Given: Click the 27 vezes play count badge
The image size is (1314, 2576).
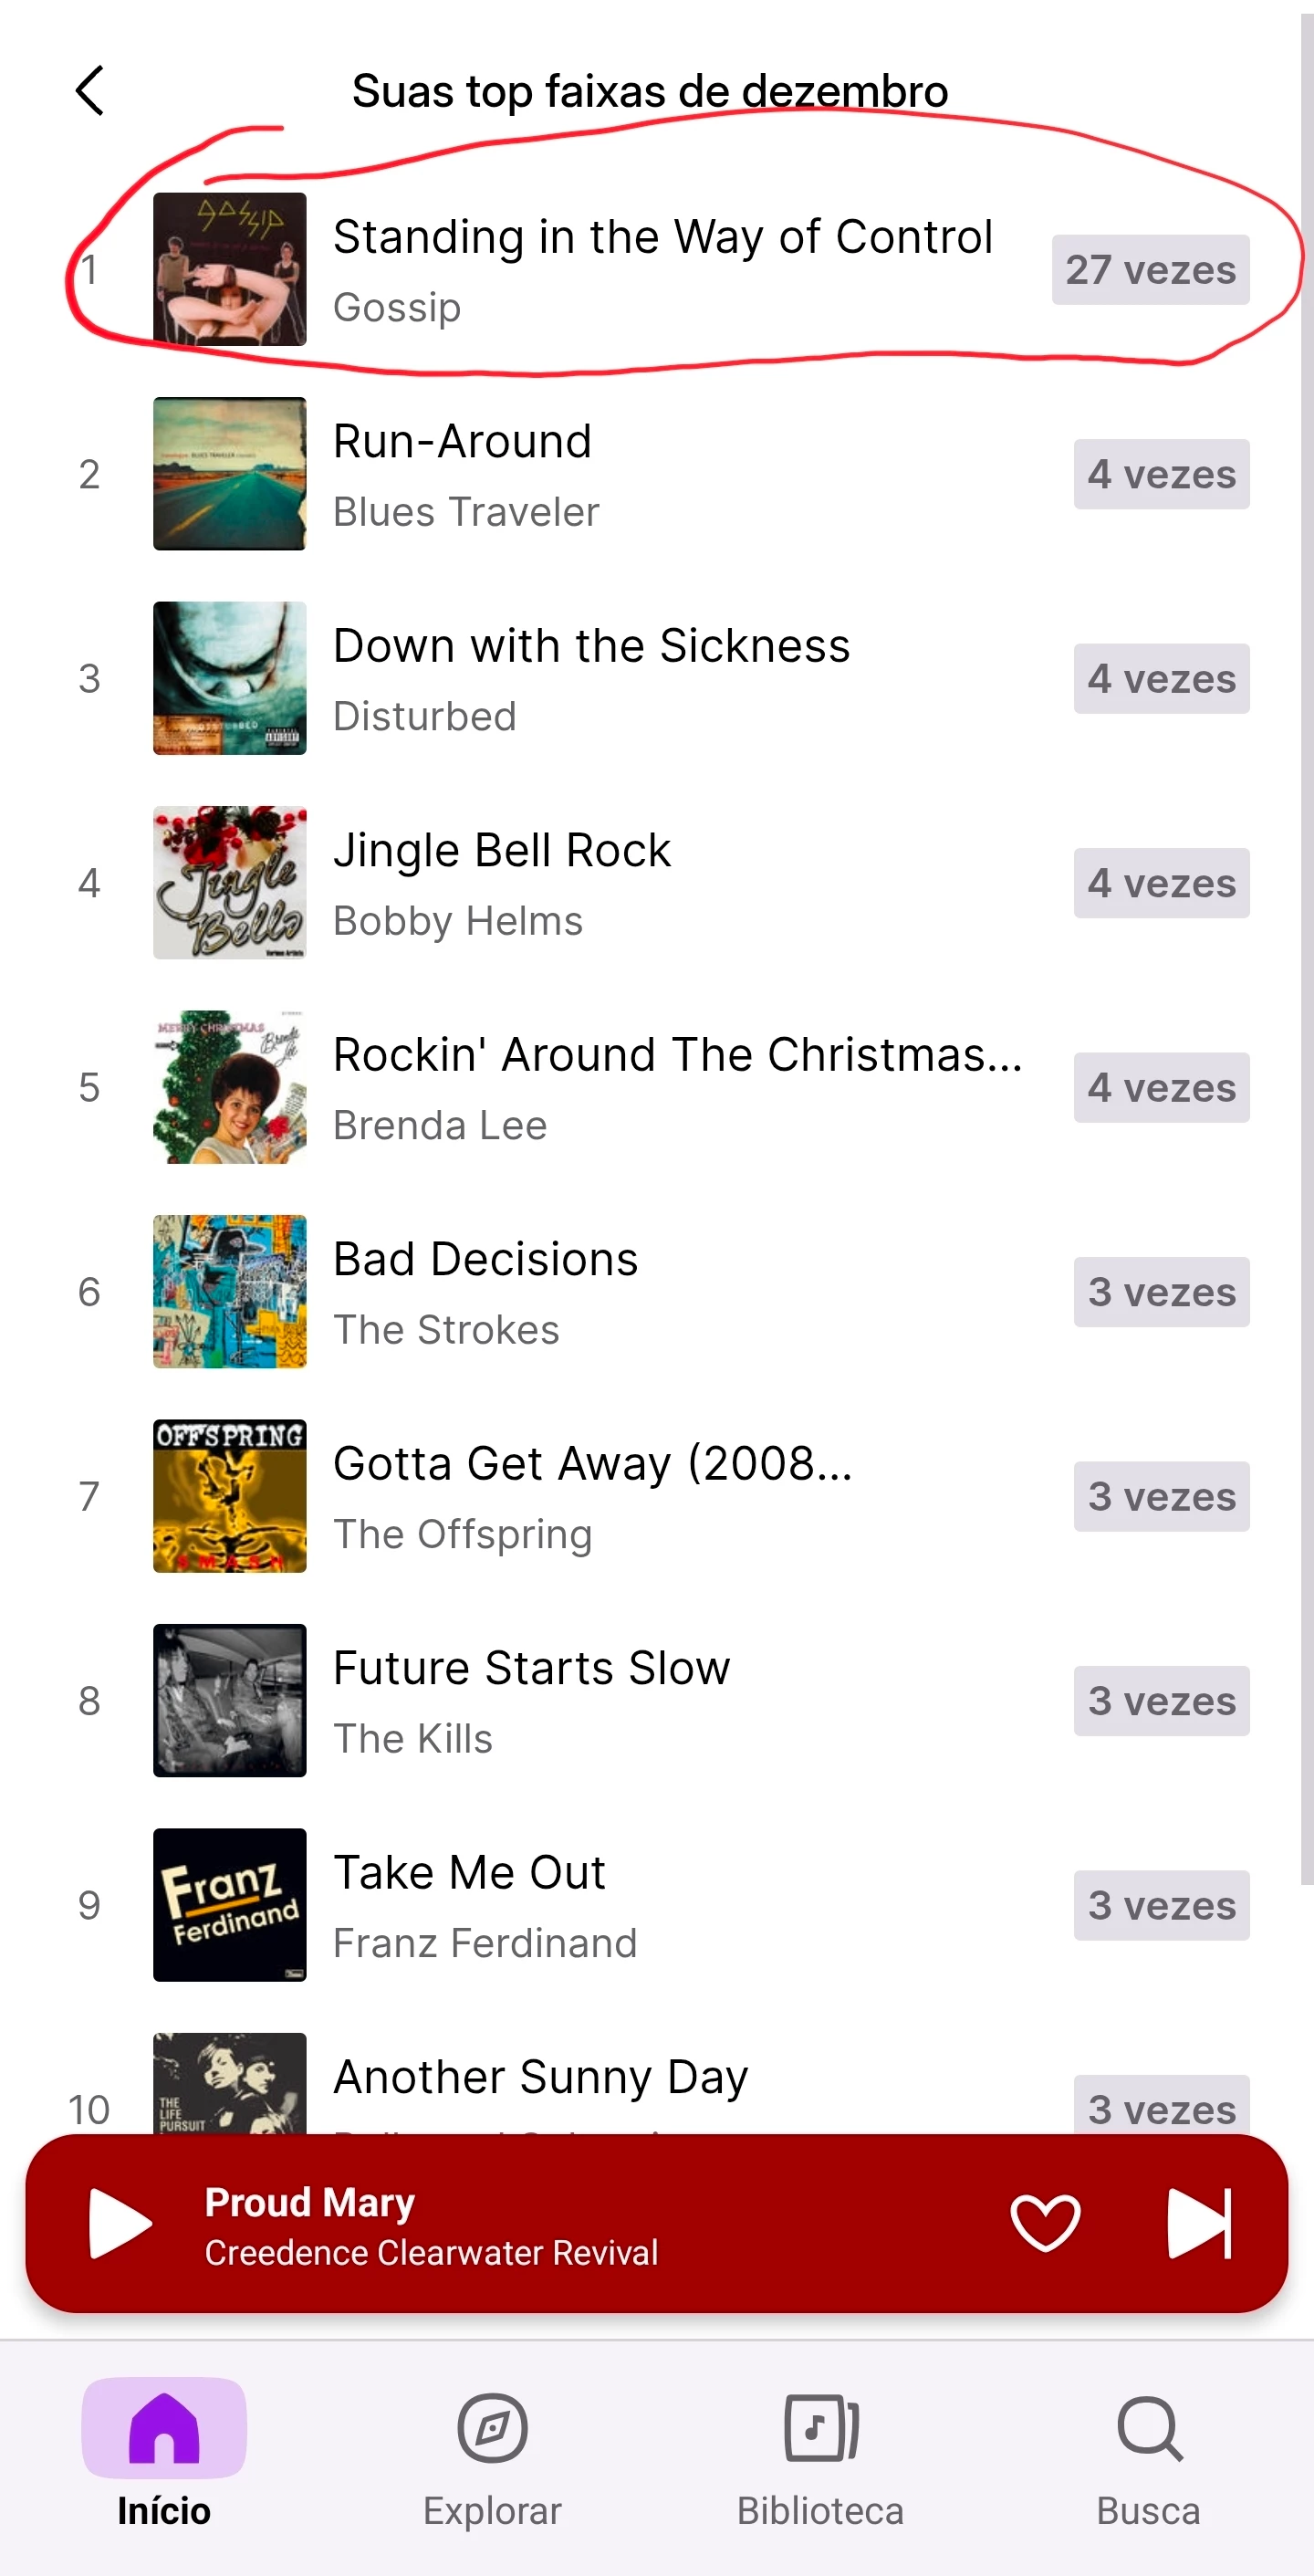Looking at the screenshot, I should coord(1150,270).
